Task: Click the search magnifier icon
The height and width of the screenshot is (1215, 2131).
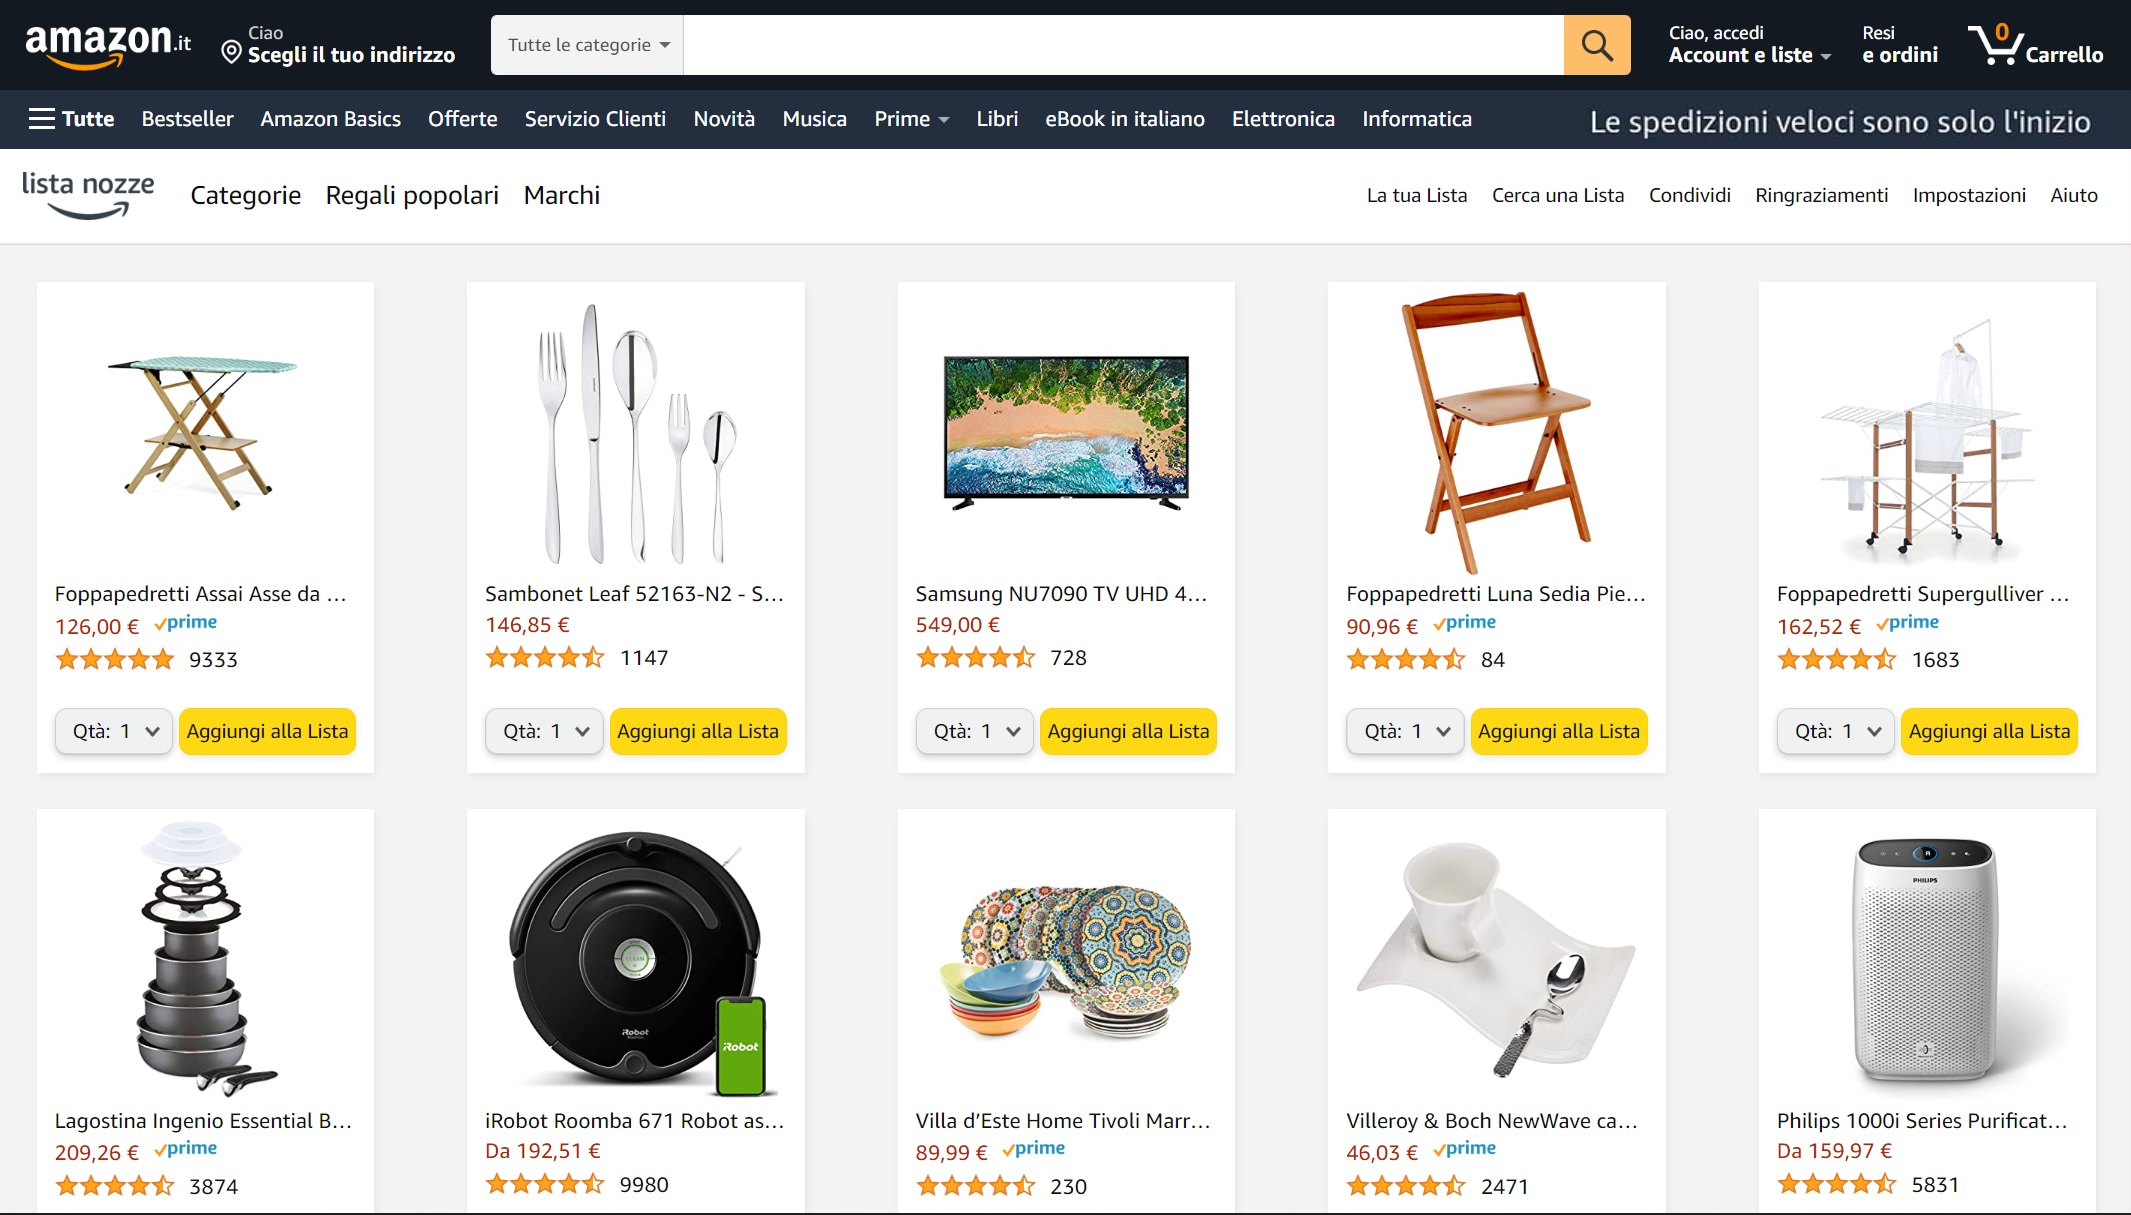Action: (1596, 44)
